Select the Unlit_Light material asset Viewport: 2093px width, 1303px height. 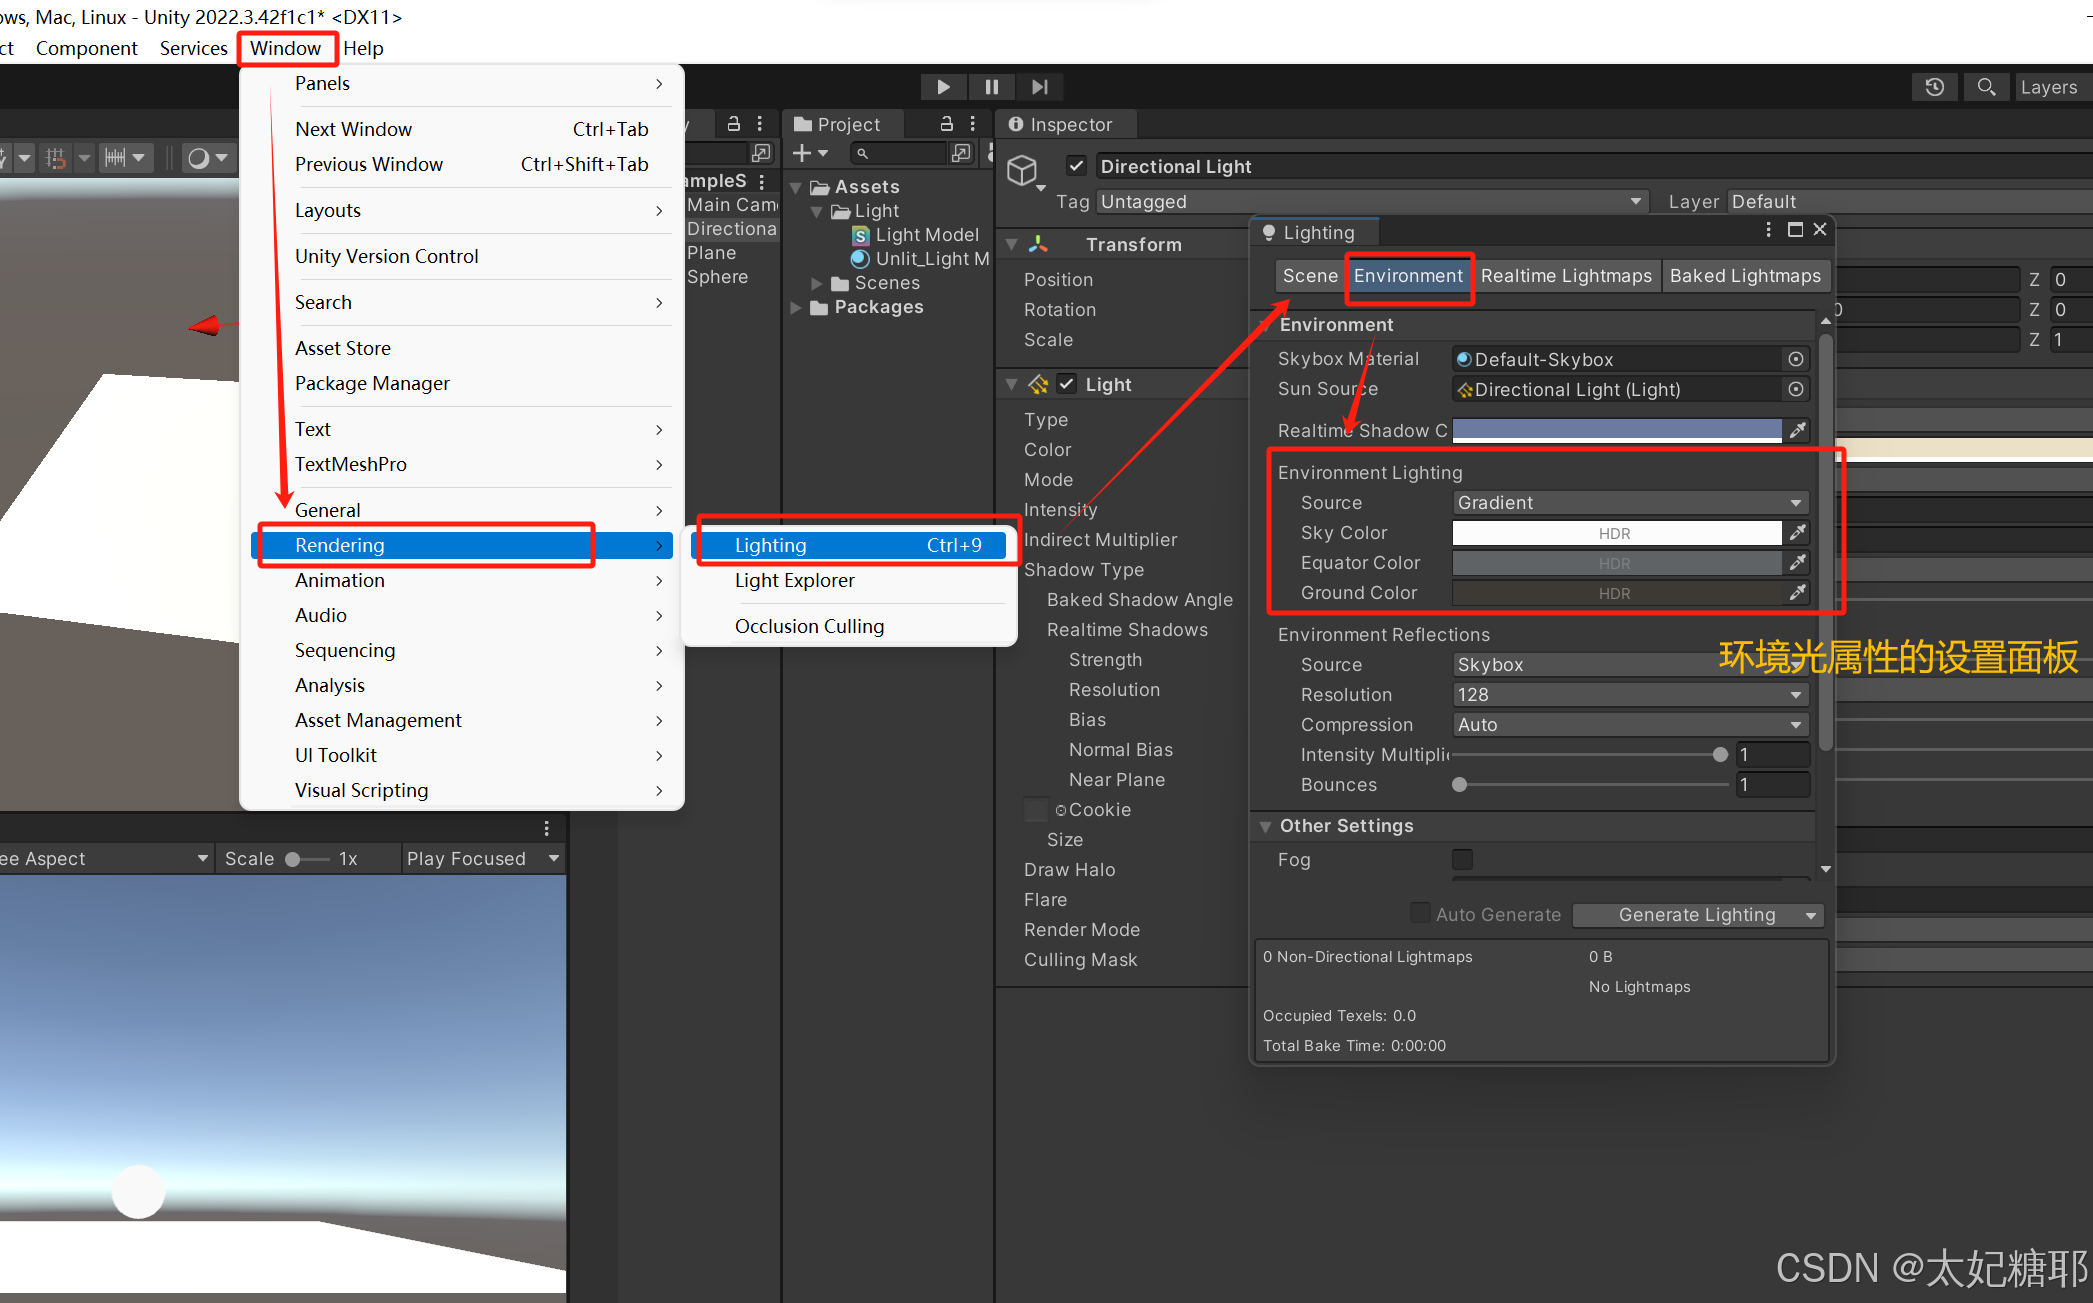pyautogui.click(x=920, y=259)
